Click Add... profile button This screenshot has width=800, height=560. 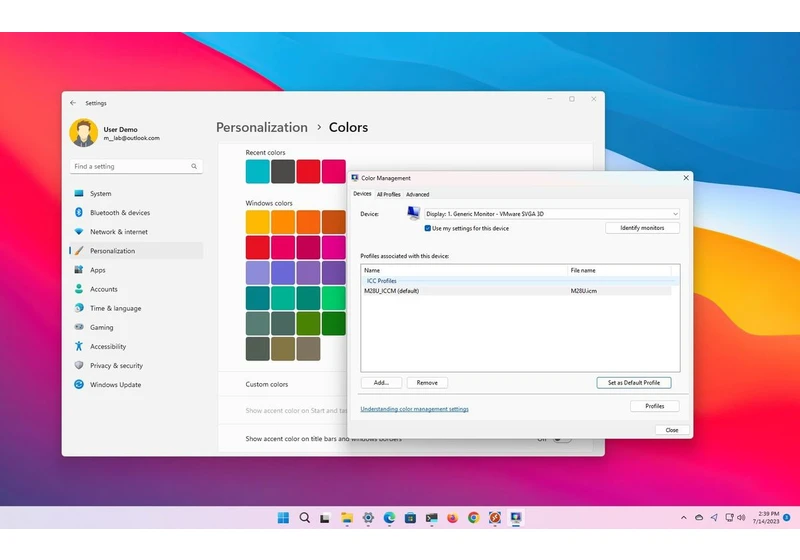tap(381, 383)
